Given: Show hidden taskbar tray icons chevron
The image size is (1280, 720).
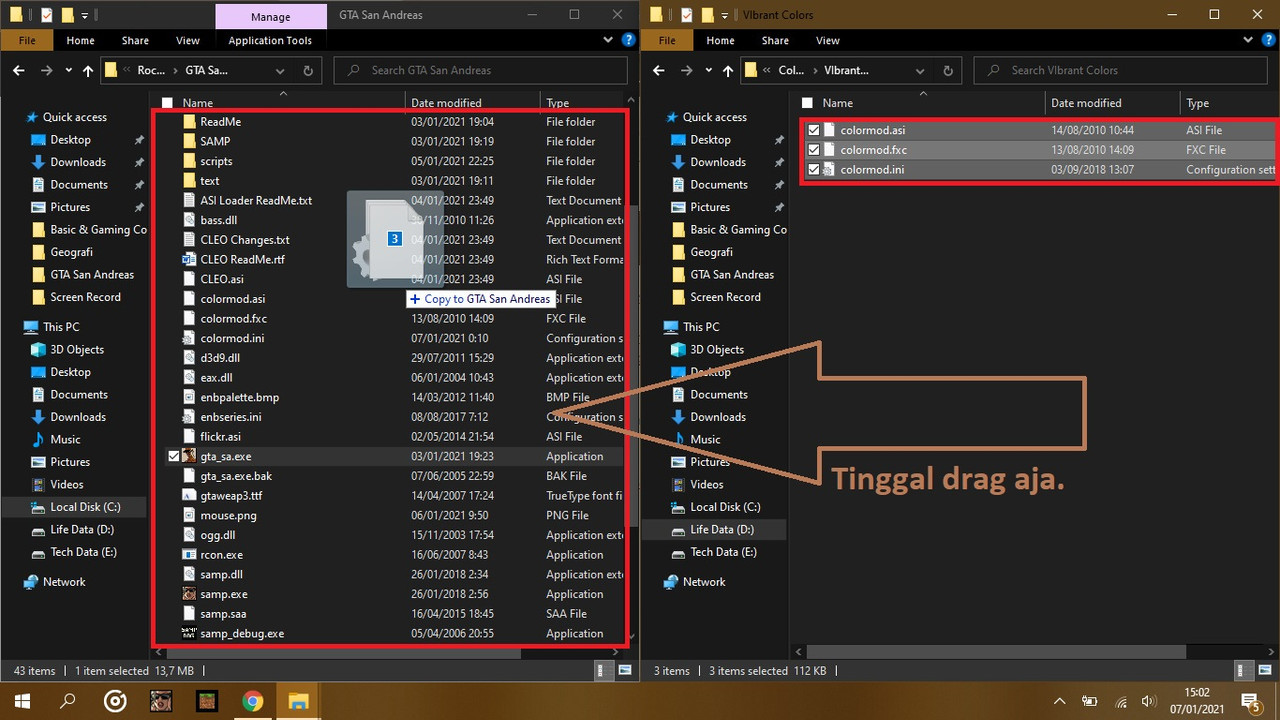Looking at the screenshot, I should [1060, 701].
